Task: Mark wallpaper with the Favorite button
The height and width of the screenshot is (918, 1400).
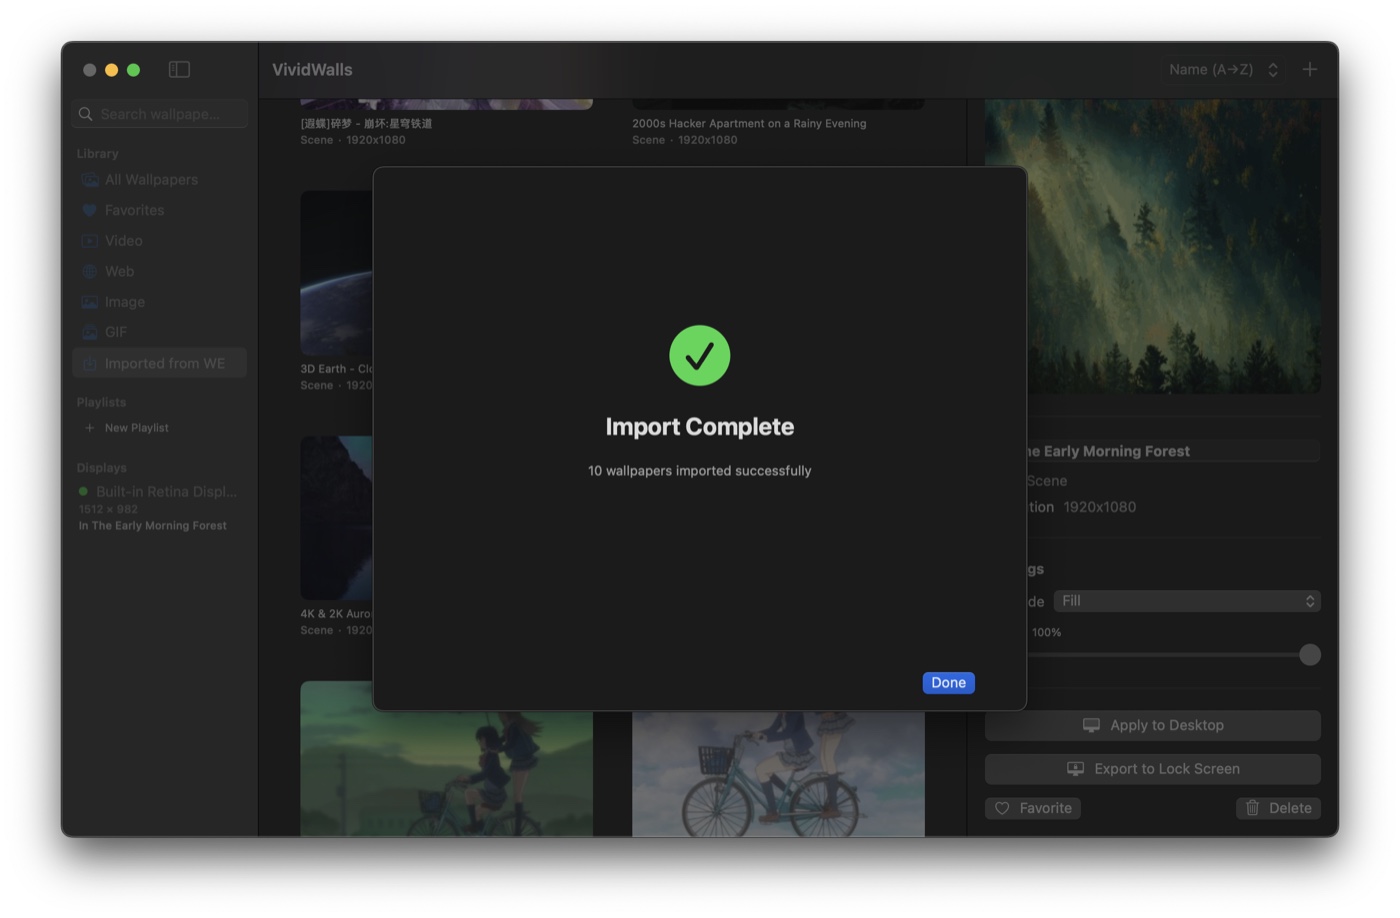Action: [x=1033, y=808]
